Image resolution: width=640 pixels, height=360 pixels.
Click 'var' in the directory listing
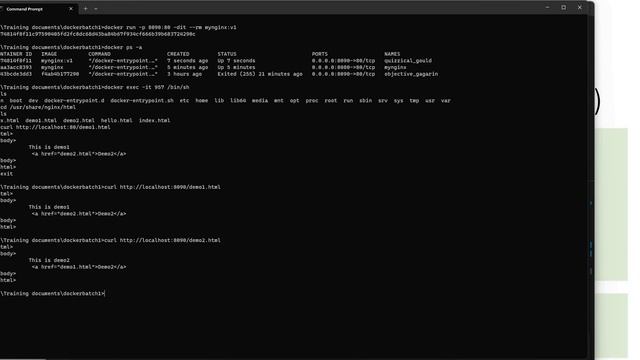446,100
